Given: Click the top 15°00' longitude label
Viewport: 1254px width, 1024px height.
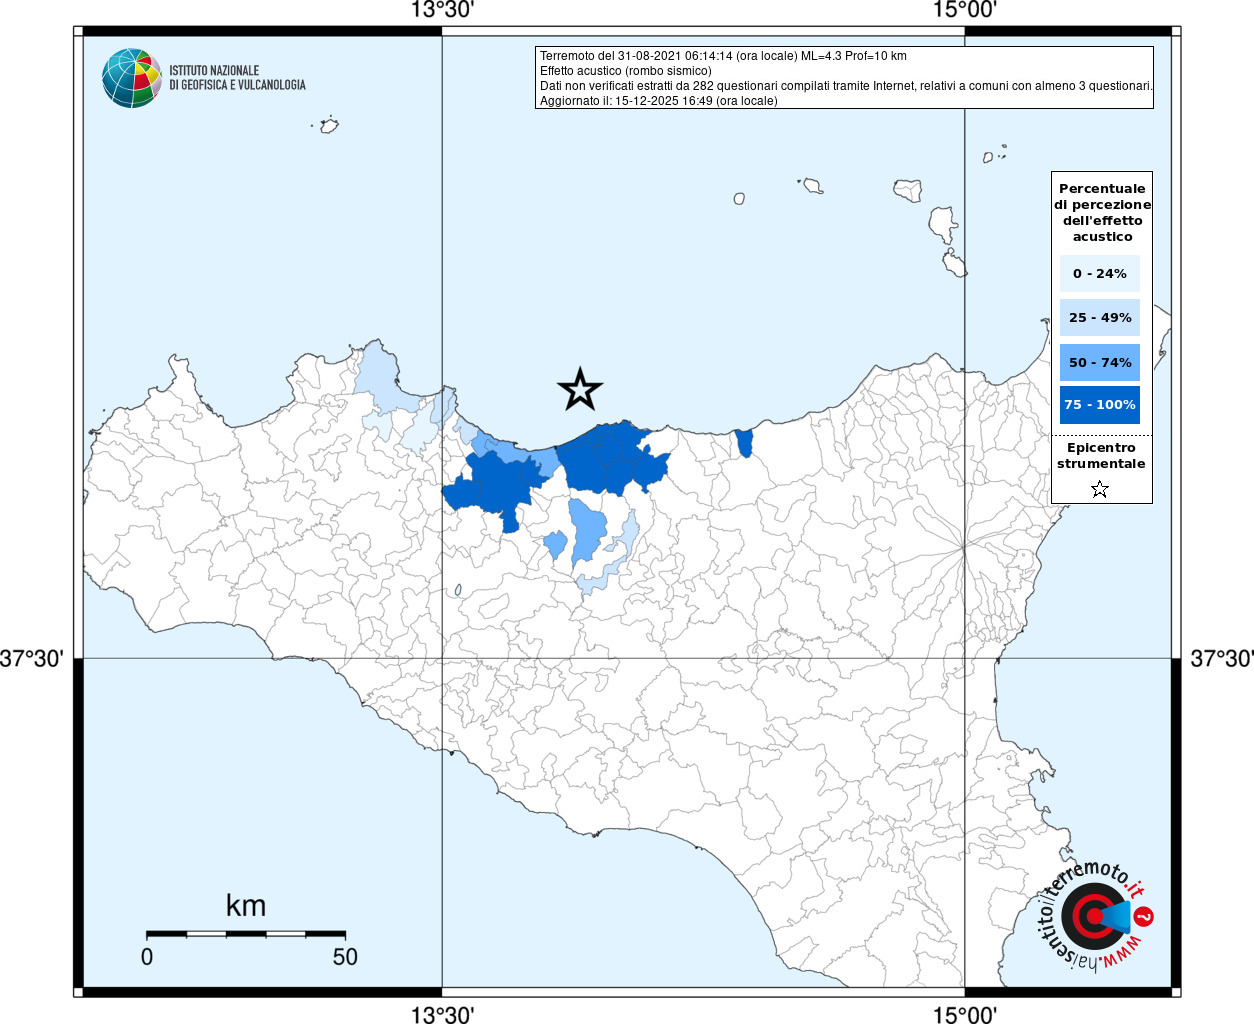Looking at the screenshot, I should [965, 10].
